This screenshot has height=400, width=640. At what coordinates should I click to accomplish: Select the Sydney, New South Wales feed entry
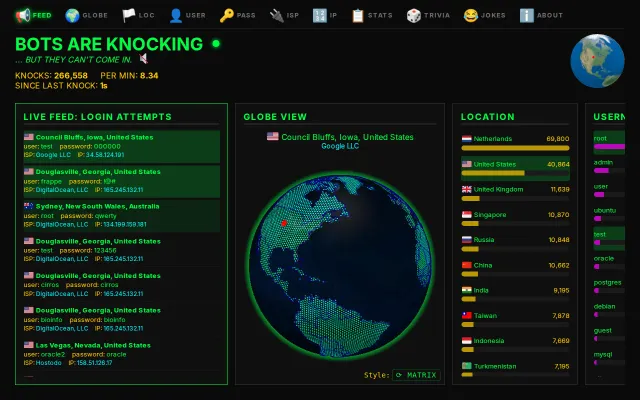[x=122, y=215]
